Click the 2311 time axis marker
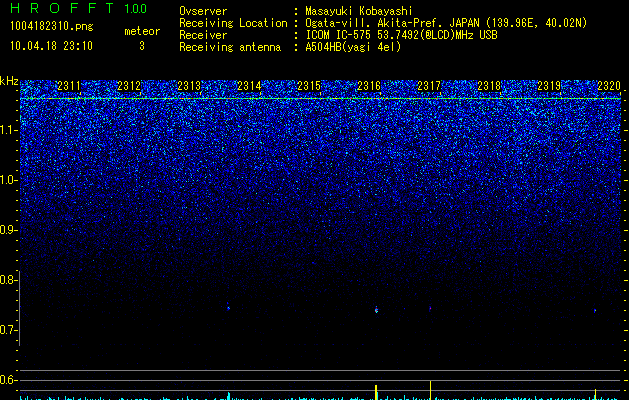629x400 pixels. point(69,86)
